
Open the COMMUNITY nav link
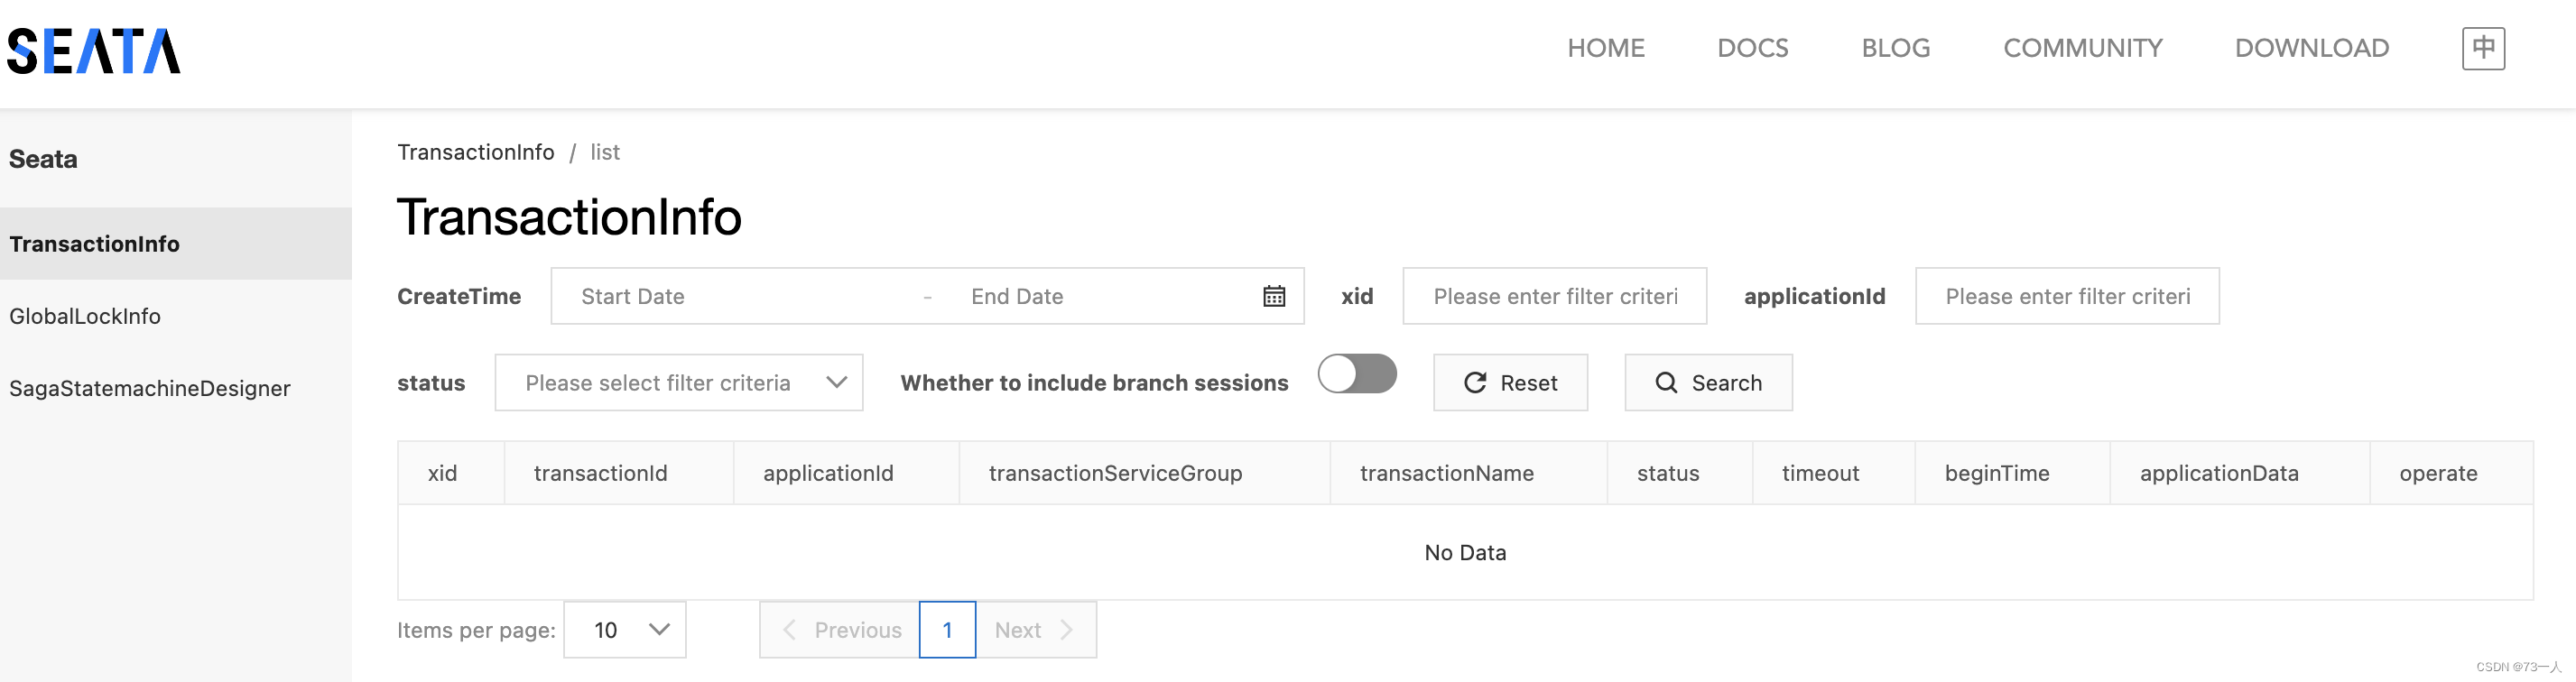coord(2082,48)
